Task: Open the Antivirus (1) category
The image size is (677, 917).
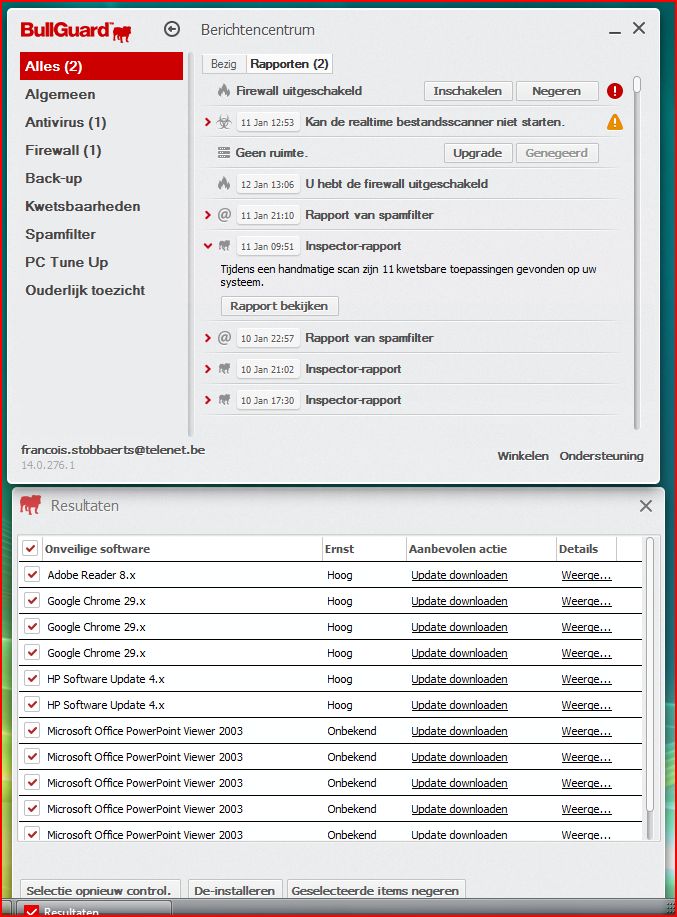Action: [65, 122]
